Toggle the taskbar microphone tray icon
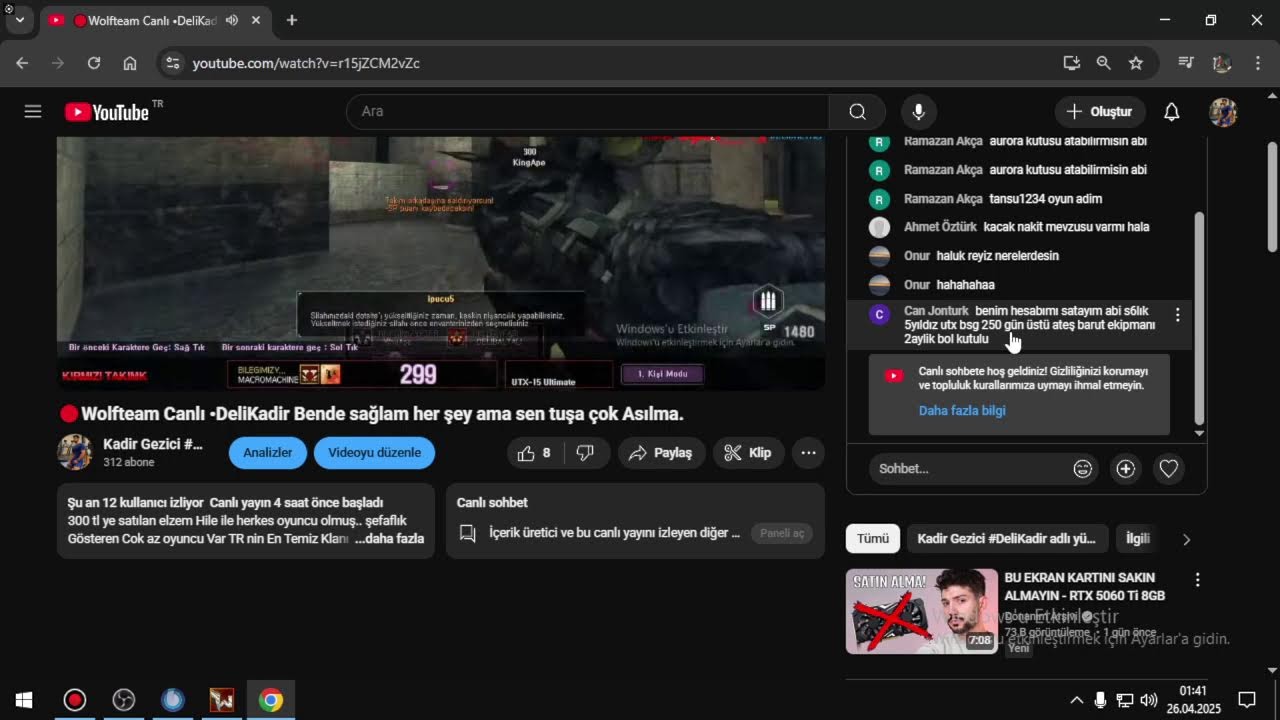1280x720 pixels. (x=1100, y=700)
